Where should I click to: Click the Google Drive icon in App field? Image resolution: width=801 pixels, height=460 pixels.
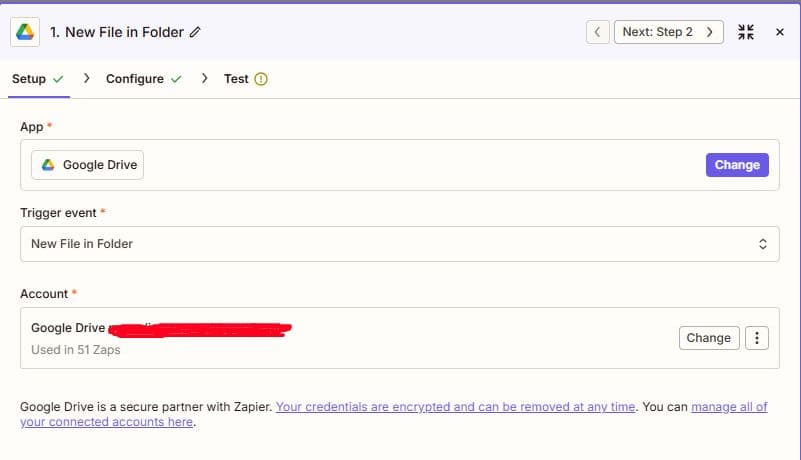tap(48, 165)
